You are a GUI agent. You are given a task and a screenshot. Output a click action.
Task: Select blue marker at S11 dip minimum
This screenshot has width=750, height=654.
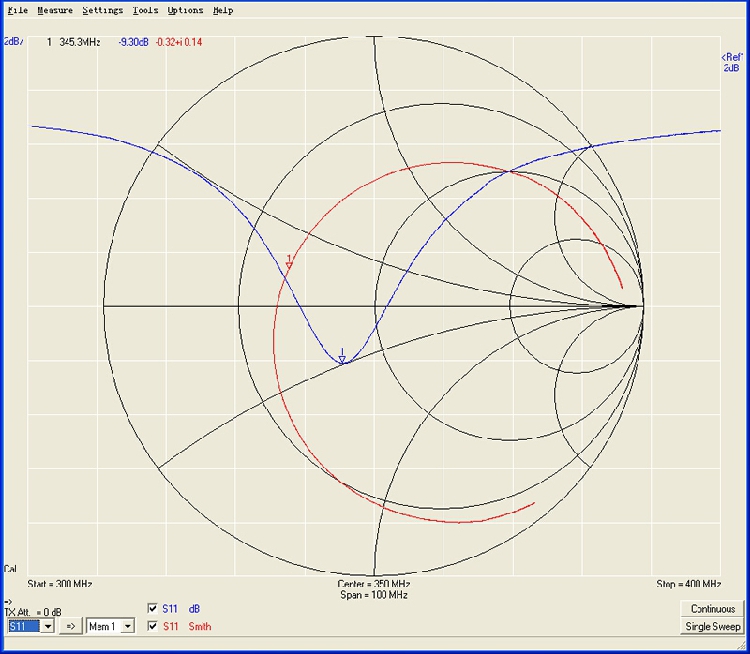coord(342,356)
